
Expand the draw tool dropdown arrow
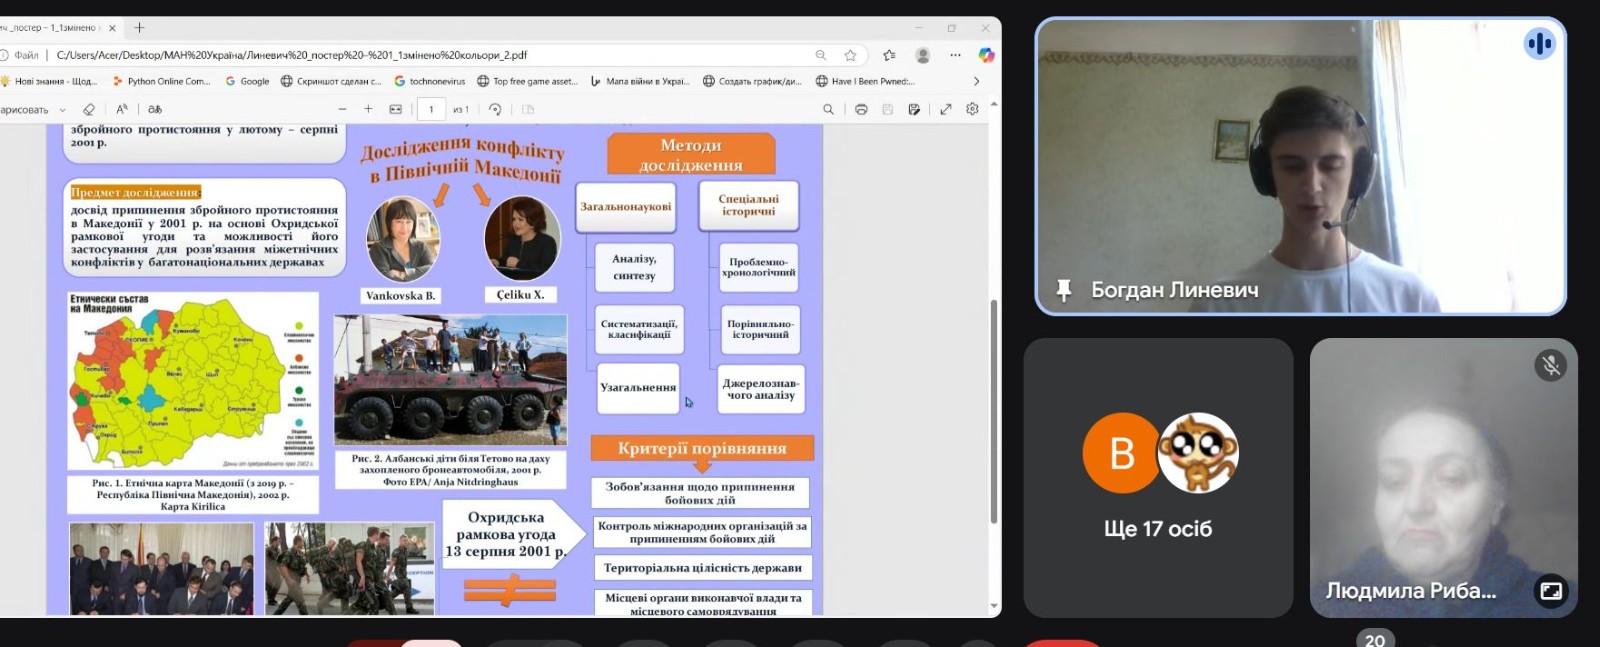[x=62, y=110]
